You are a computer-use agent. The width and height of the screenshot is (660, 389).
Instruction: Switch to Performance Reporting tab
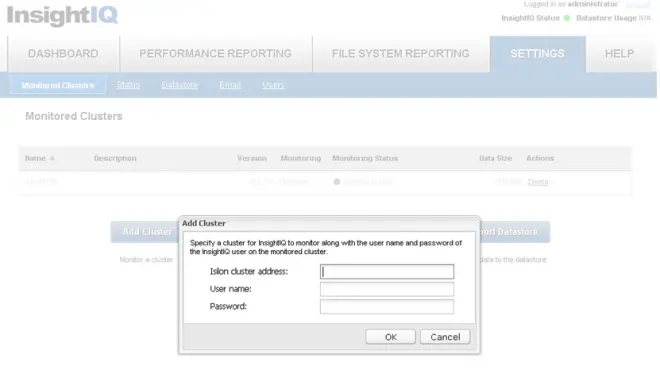point(216,54)
